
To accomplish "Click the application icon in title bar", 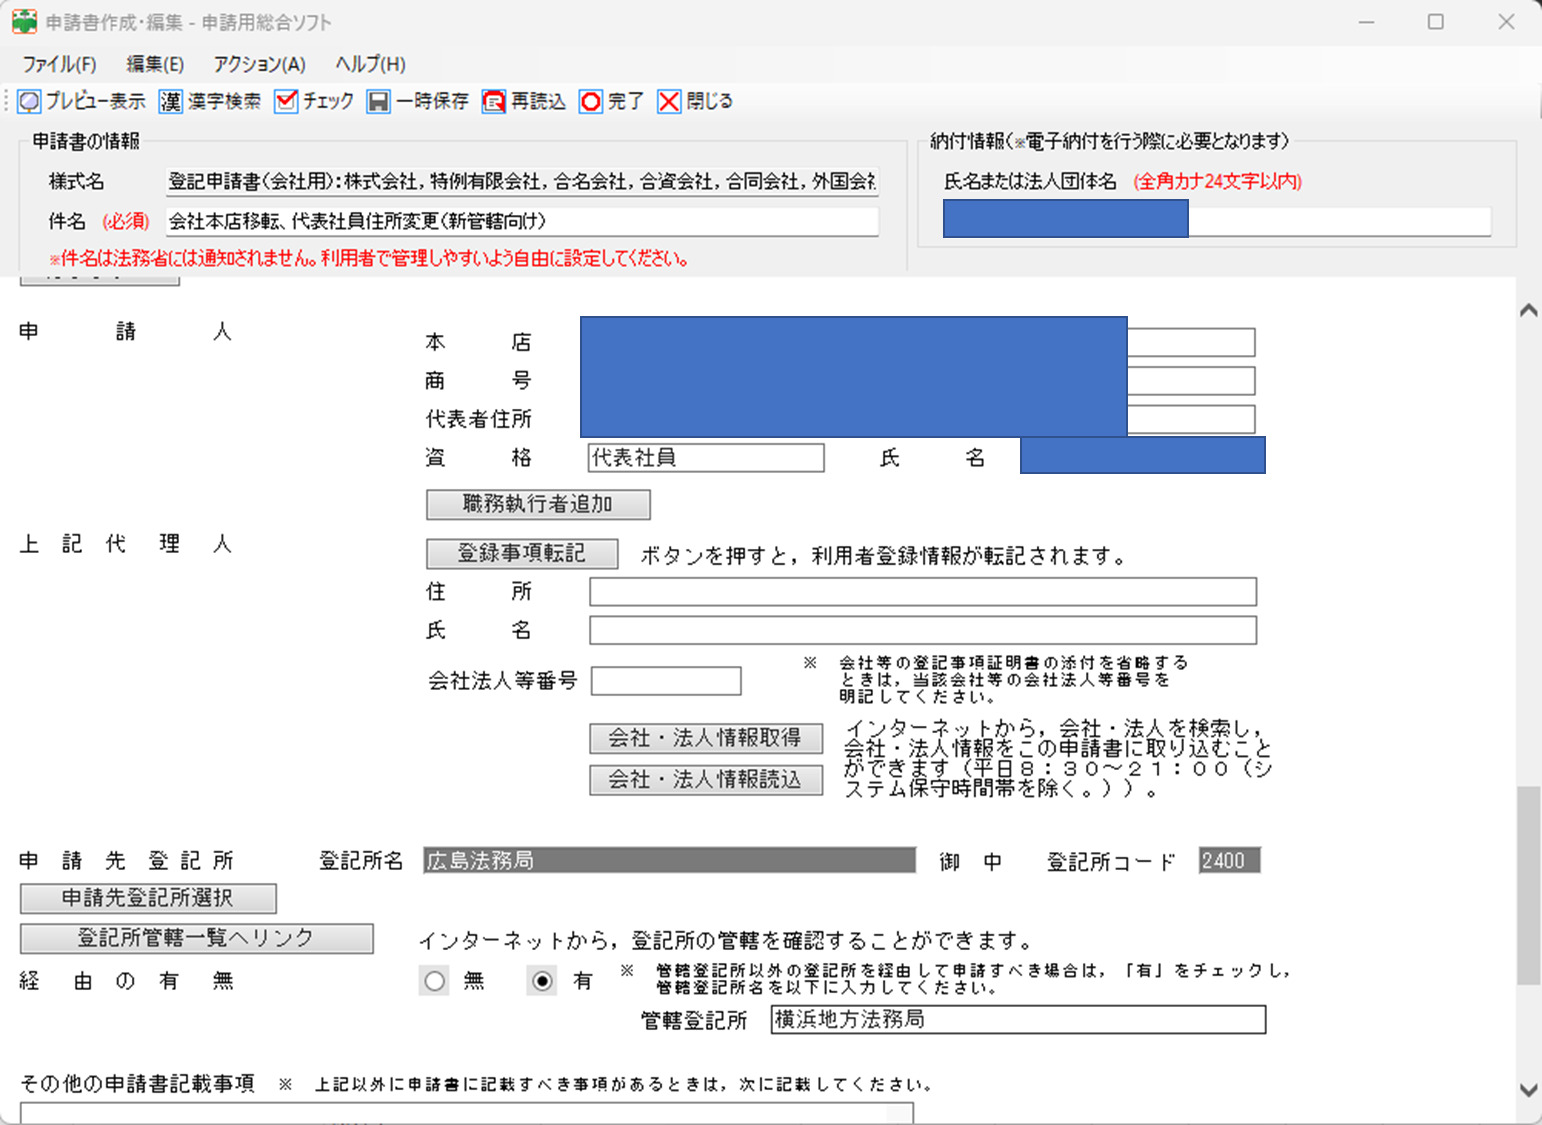I will pos(24,21).
